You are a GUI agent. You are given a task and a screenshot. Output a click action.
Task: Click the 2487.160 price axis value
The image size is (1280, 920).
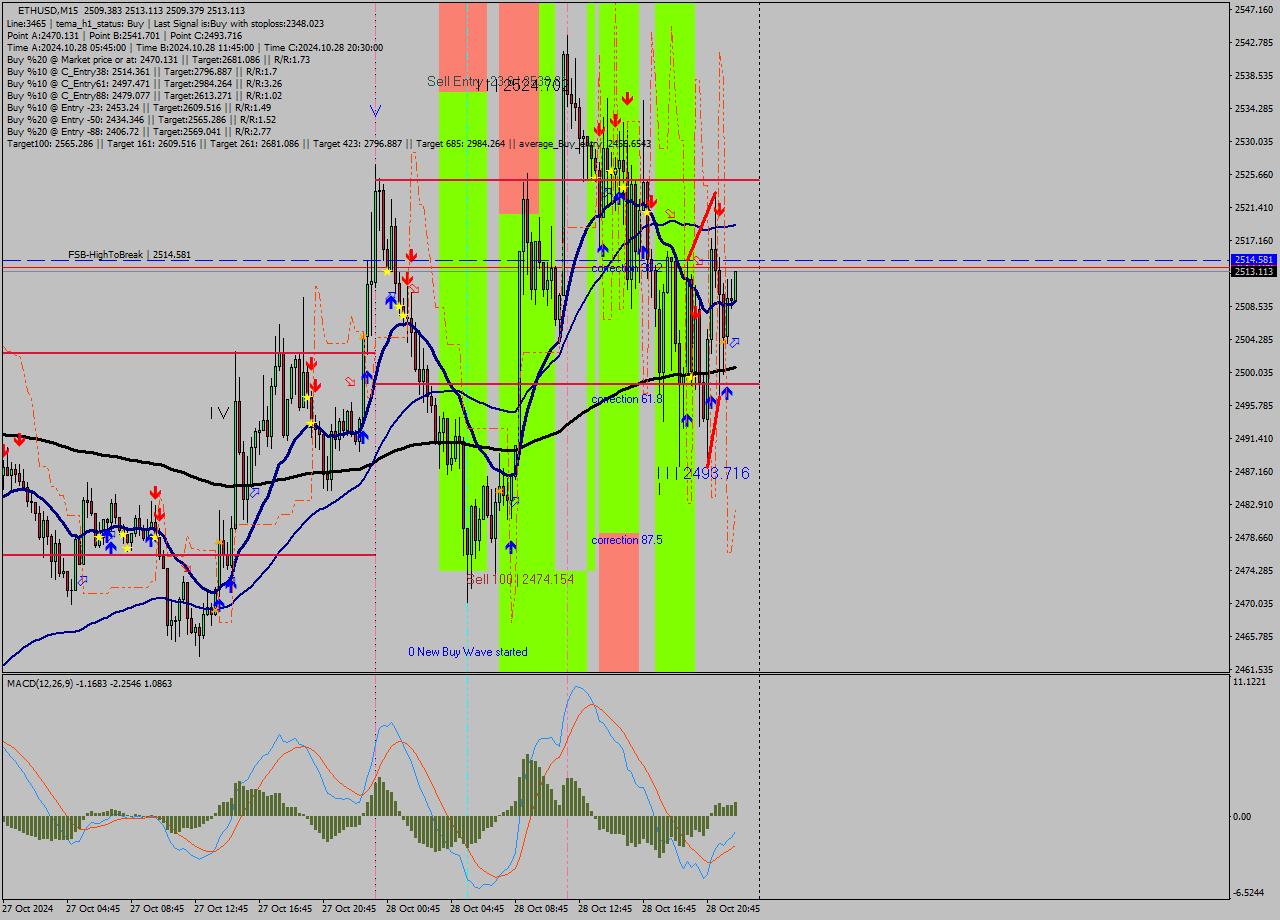[1254, 471]
